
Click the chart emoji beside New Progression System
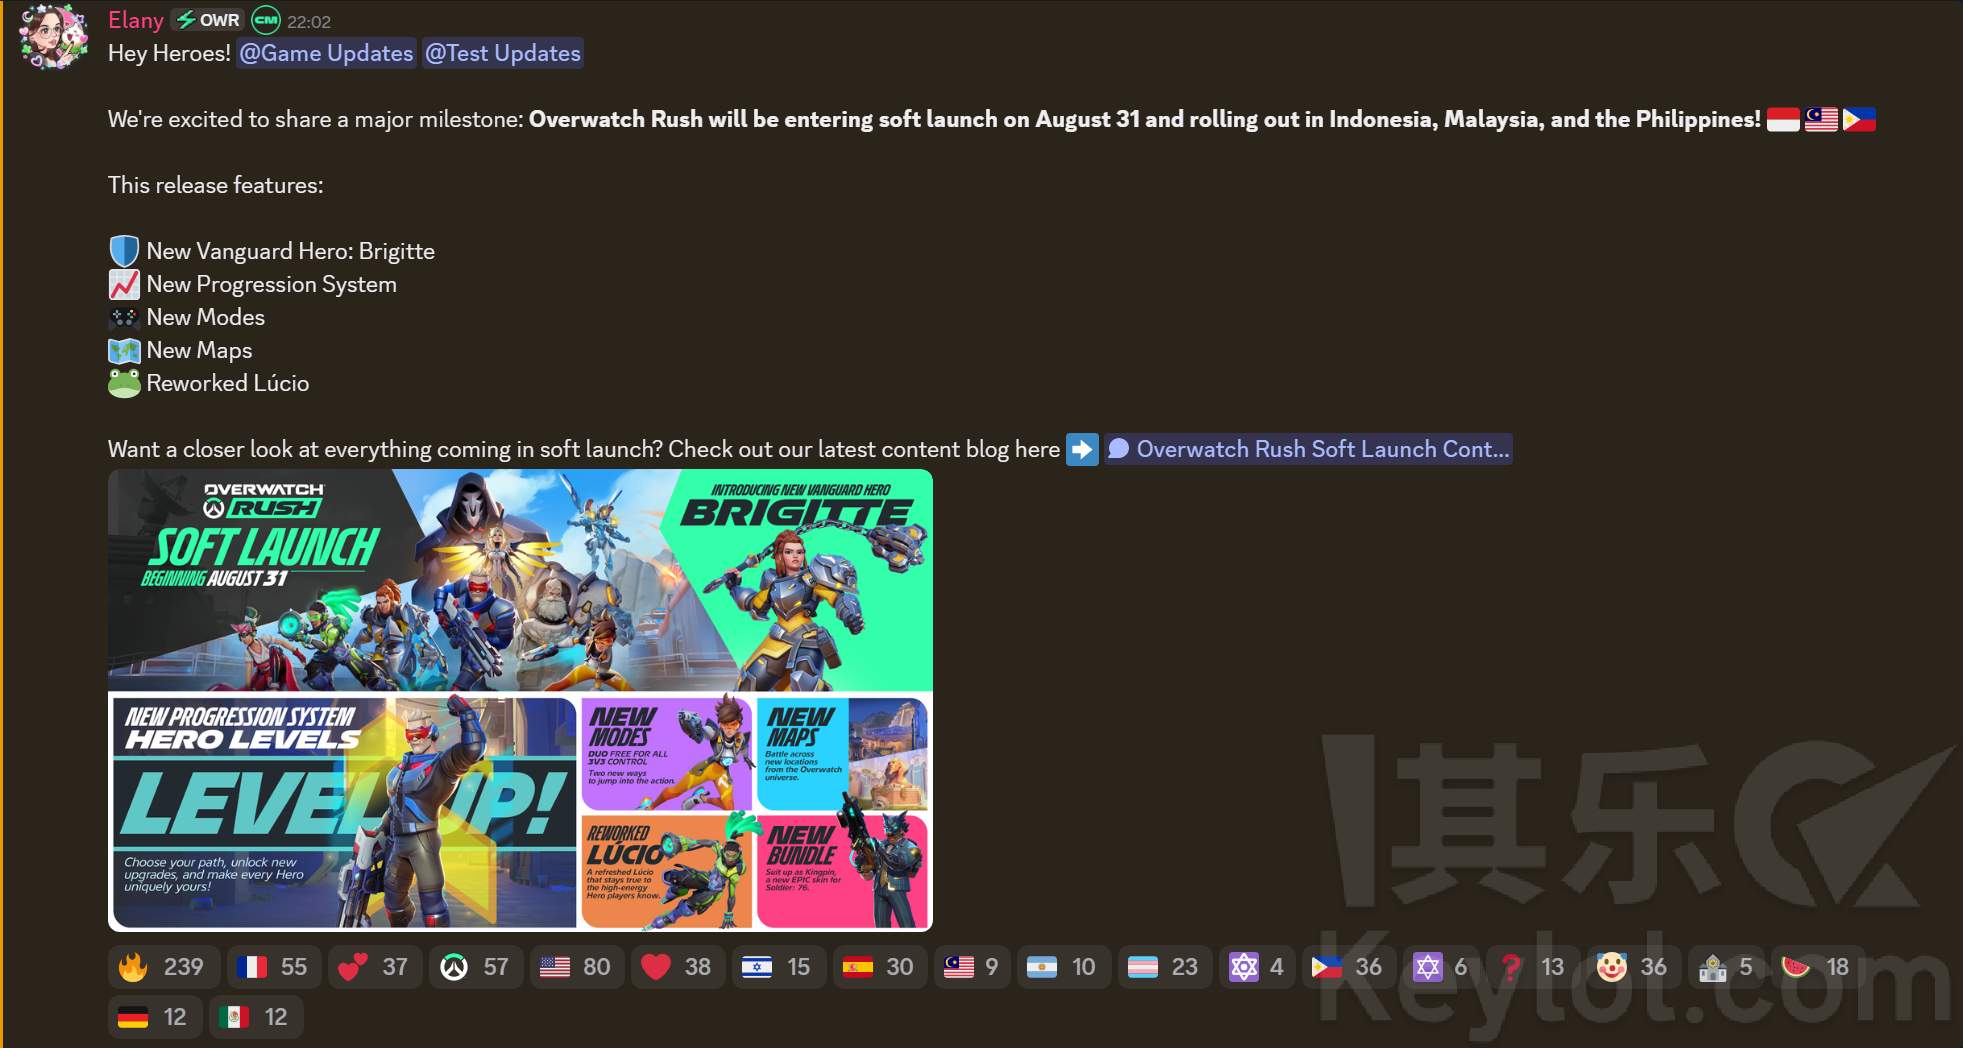click(124, 284)
